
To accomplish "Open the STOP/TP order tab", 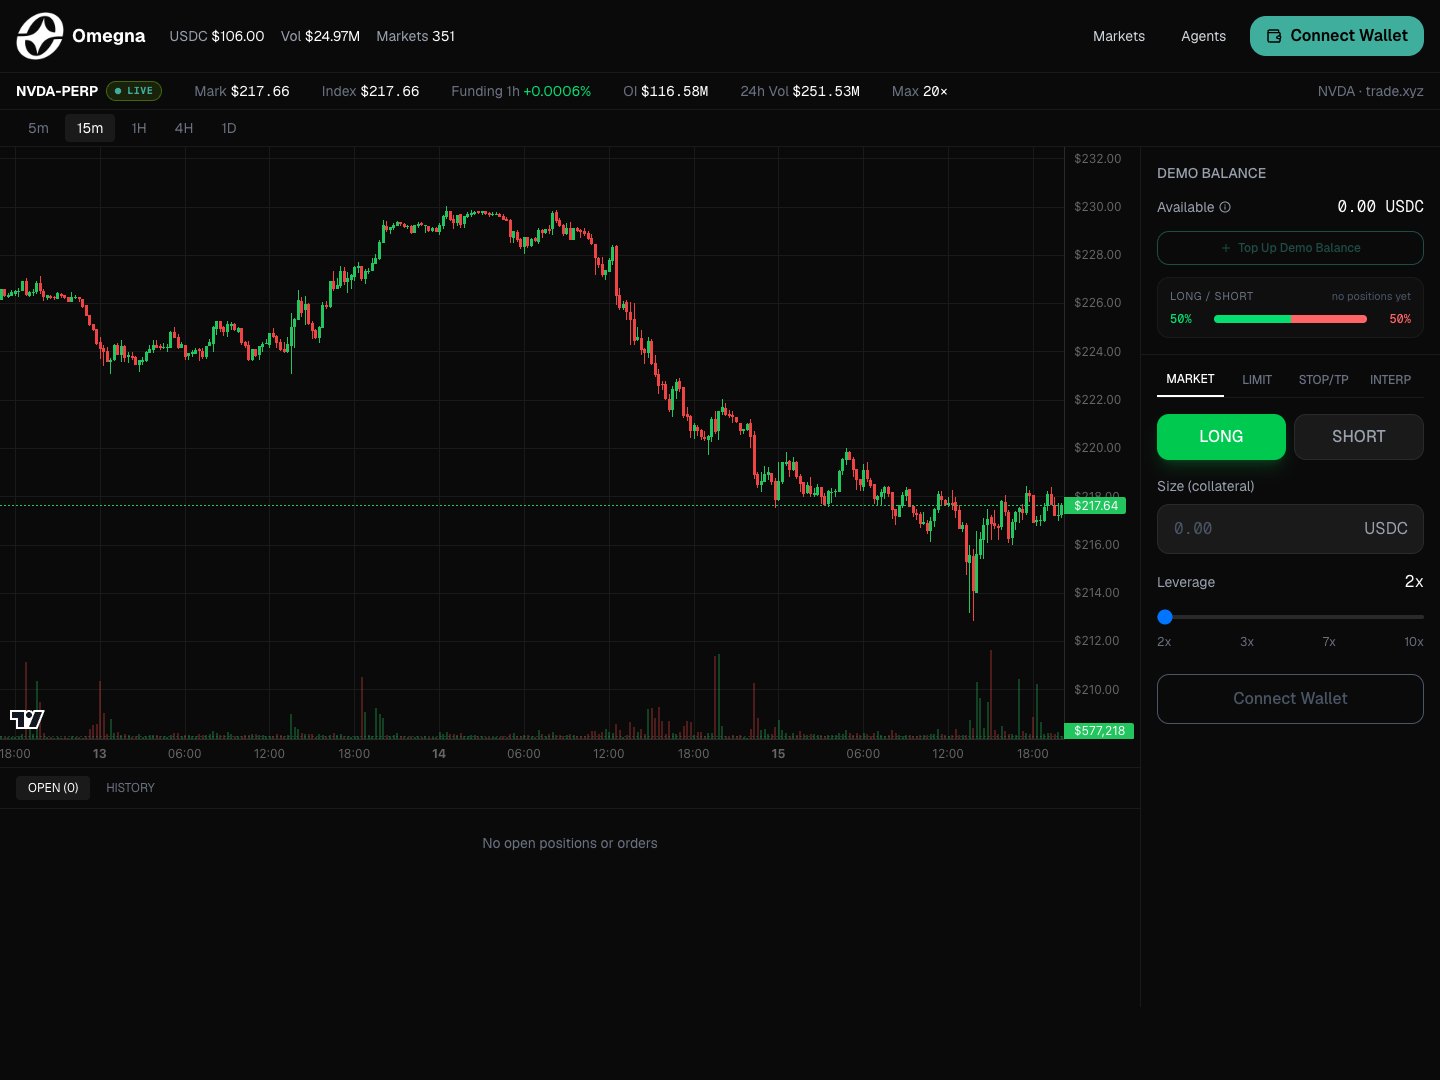I will coord(1323,380).
